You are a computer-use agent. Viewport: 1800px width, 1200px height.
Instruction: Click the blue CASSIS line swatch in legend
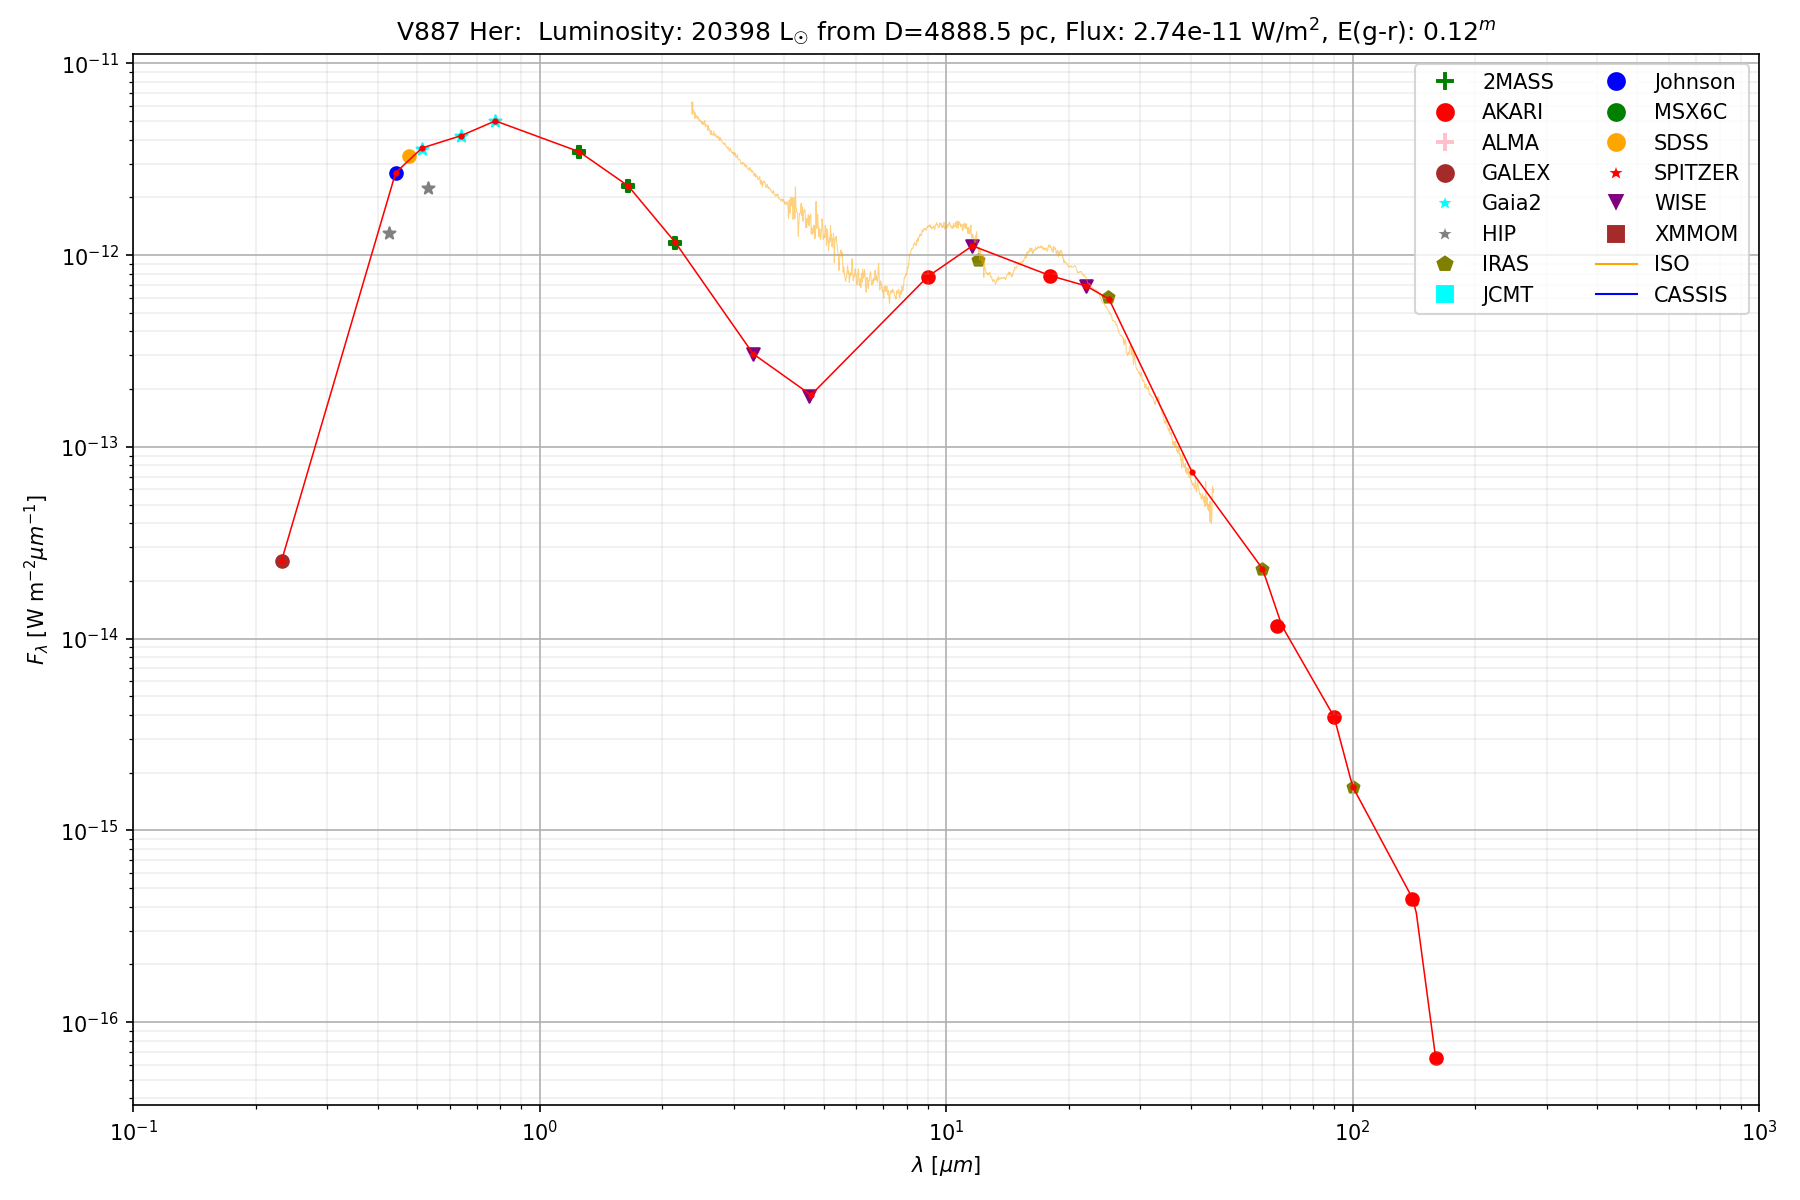[1616, 294]
